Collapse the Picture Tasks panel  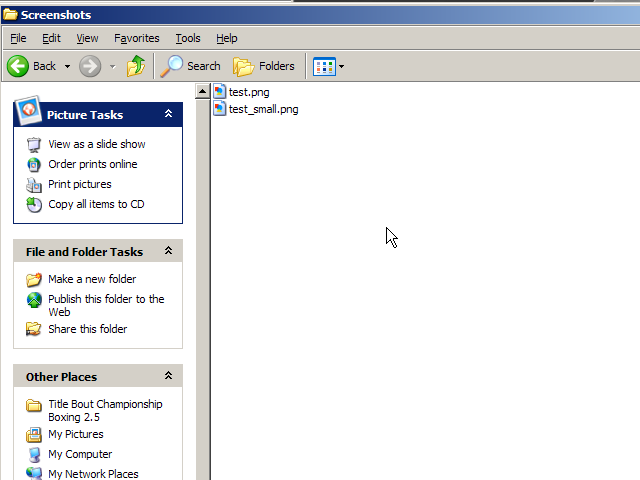tap(168, 114)
